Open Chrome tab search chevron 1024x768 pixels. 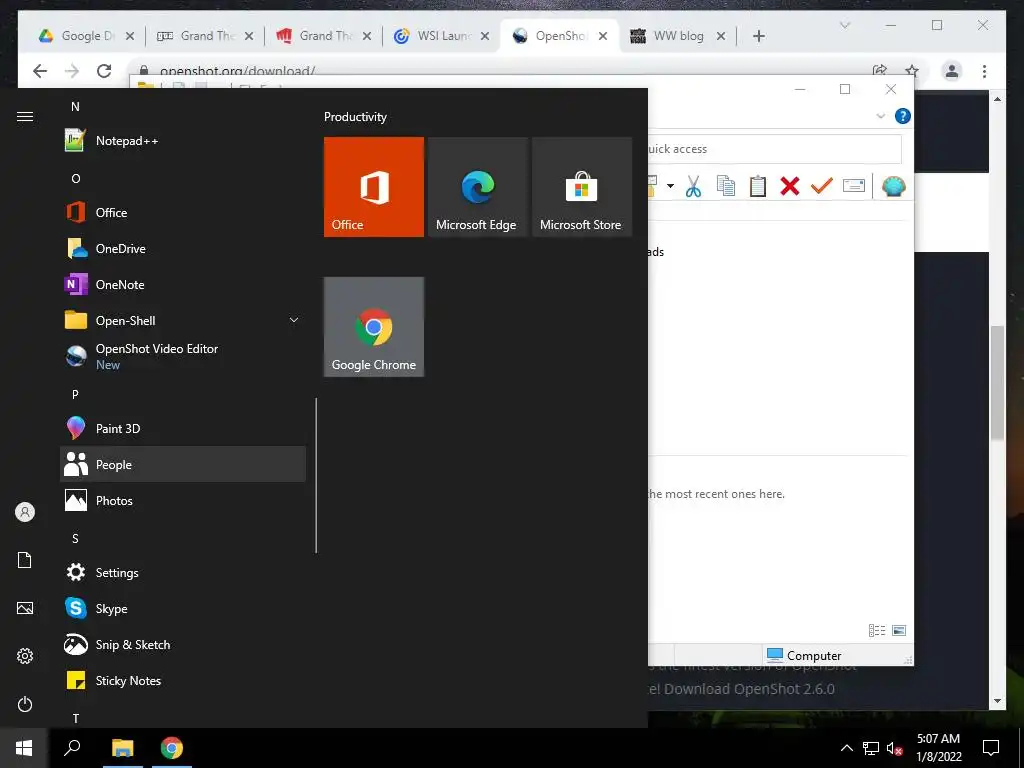pos(844,25)
